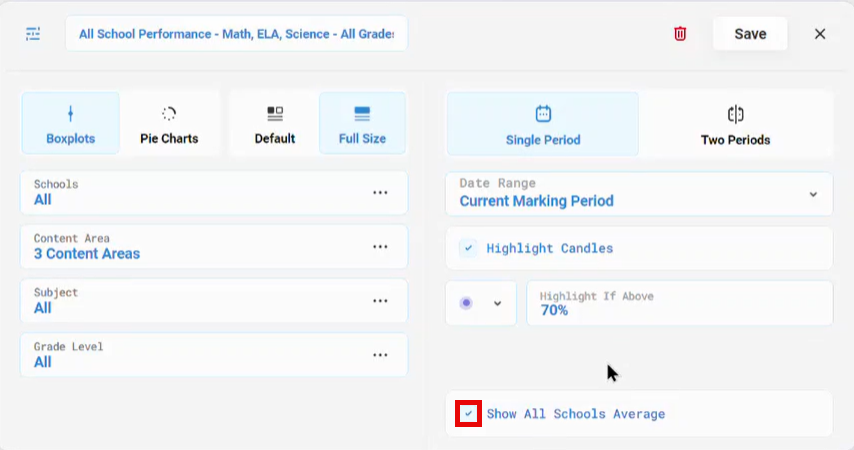Image resolution: width=854 pixels, height=450 pixels.
Task: Open Subject three-dot menu
Action: pos(380,301)
